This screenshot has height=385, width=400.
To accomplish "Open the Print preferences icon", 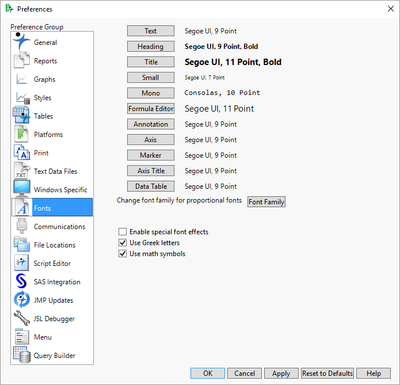I will point(22,153).
